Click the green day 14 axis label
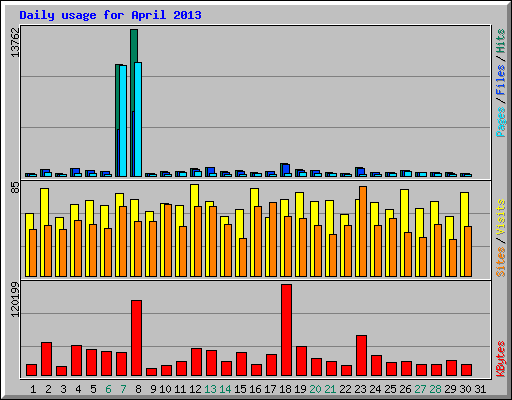512x400 pixels. click(x=225, y=389)
